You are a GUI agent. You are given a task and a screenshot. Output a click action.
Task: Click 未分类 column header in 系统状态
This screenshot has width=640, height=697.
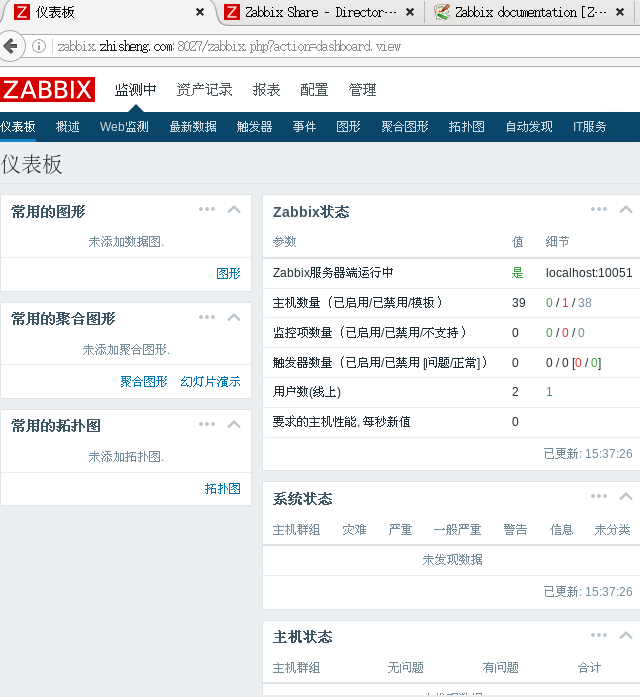point(612,529)
